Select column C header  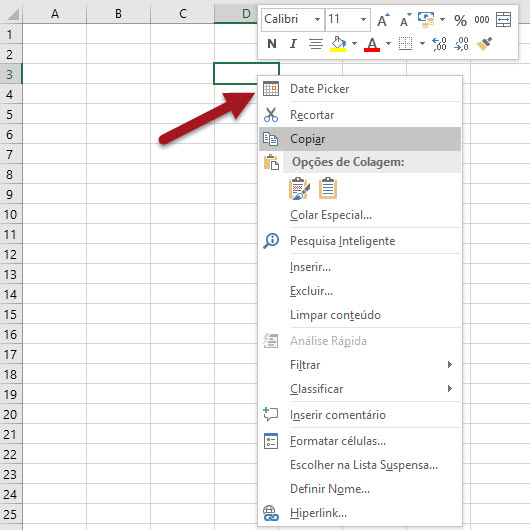coord(183,14)
